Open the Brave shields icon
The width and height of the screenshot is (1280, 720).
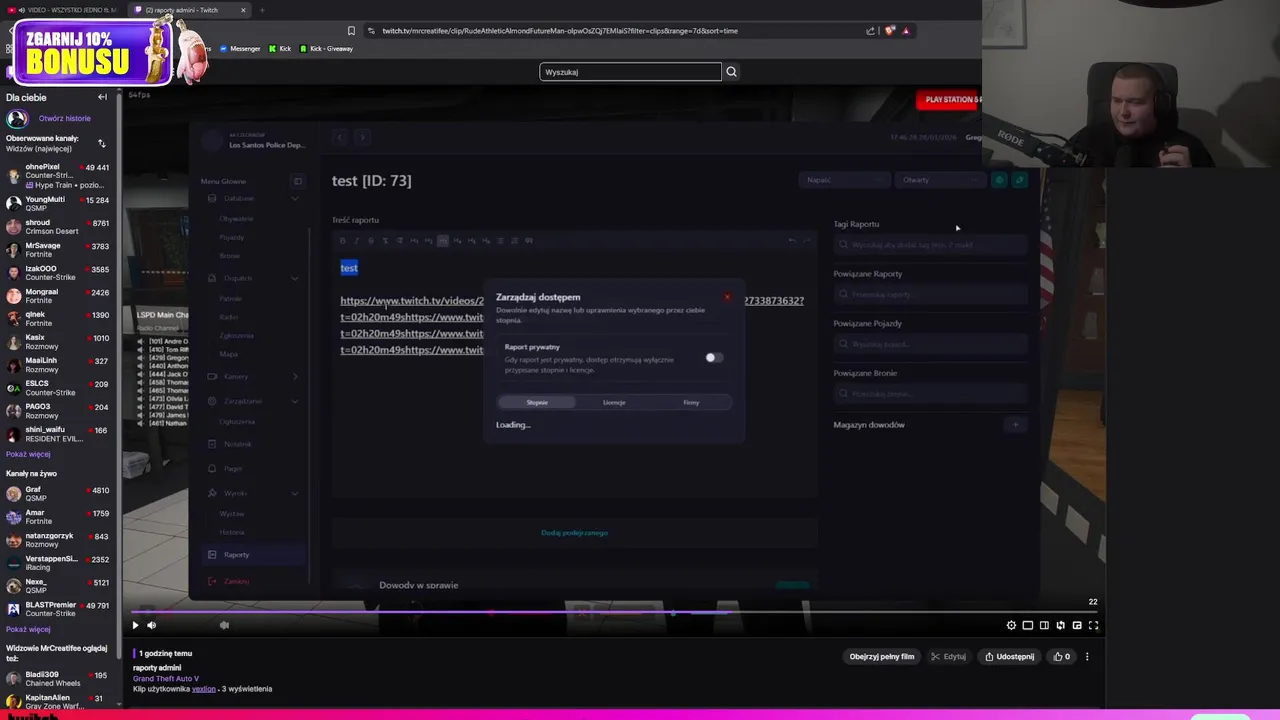[x=889, y=31]
